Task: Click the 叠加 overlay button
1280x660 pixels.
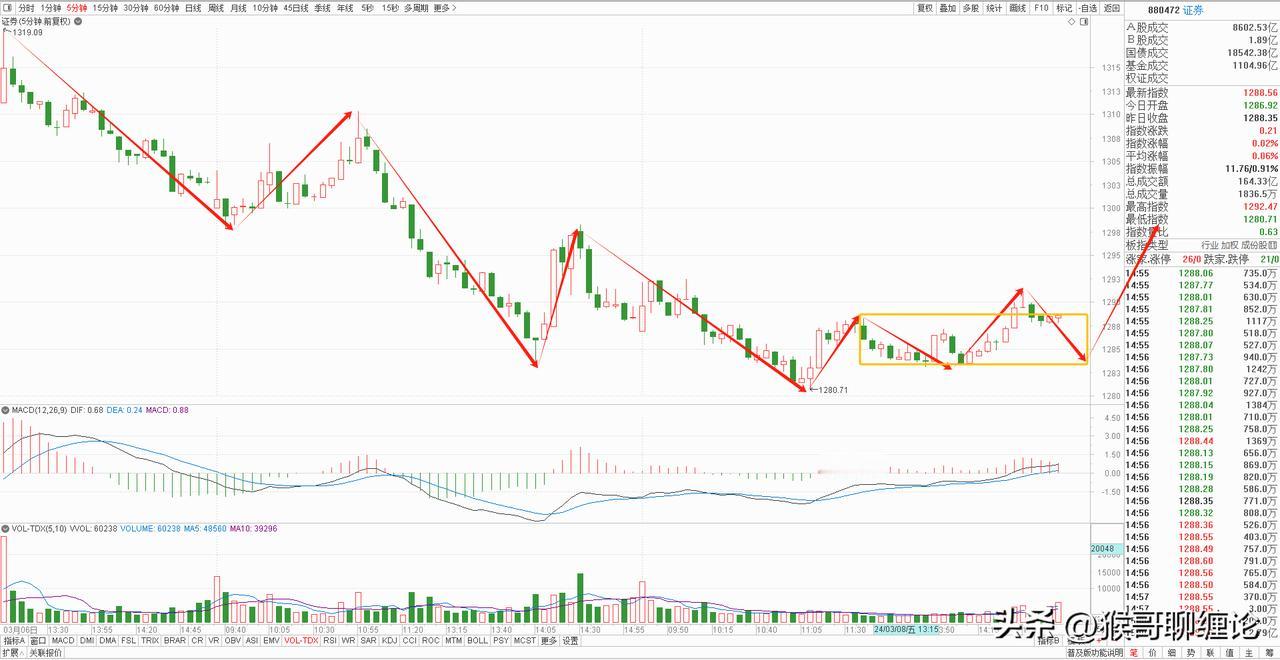Action: (x=948, y=8)
